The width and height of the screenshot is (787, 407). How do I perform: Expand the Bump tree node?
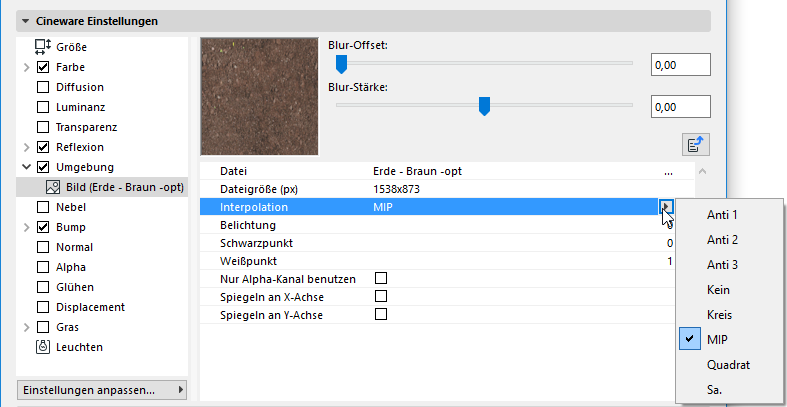[27, 227]
